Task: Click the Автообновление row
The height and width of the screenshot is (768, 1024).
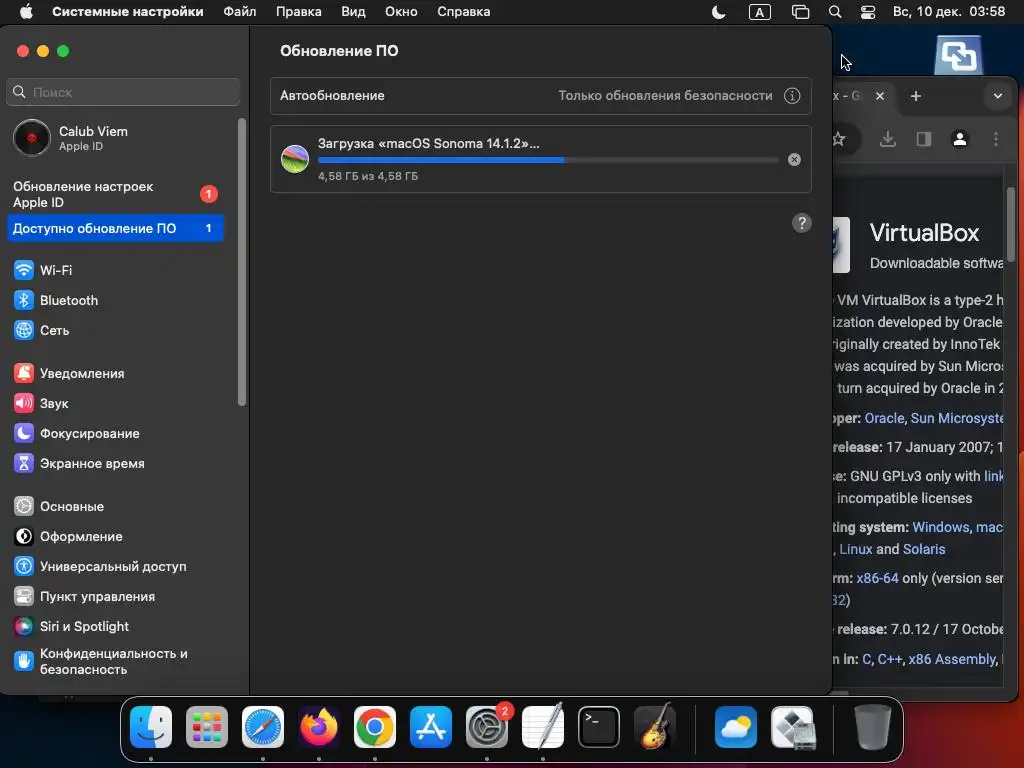Action: coord(541,95)
